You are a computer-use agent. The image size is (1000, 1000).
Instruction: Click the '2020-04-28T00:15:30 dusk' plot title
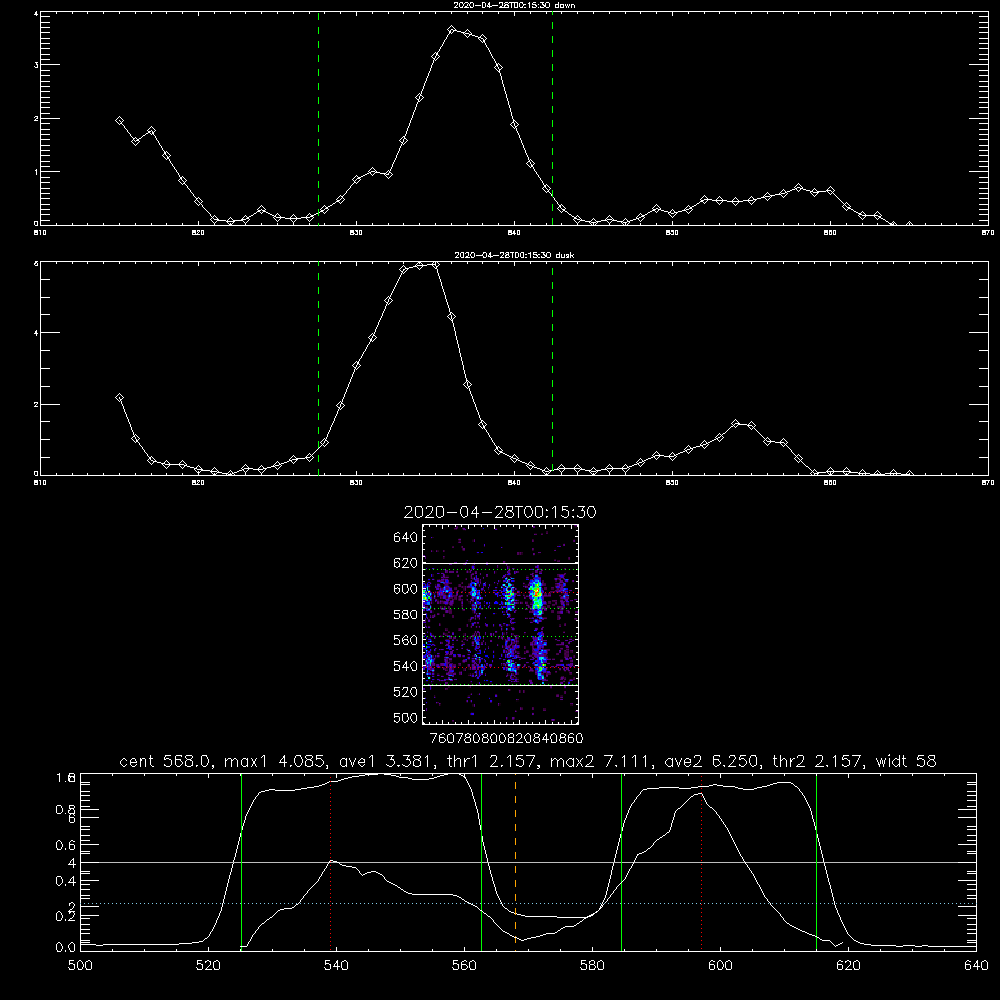(514, 255)
